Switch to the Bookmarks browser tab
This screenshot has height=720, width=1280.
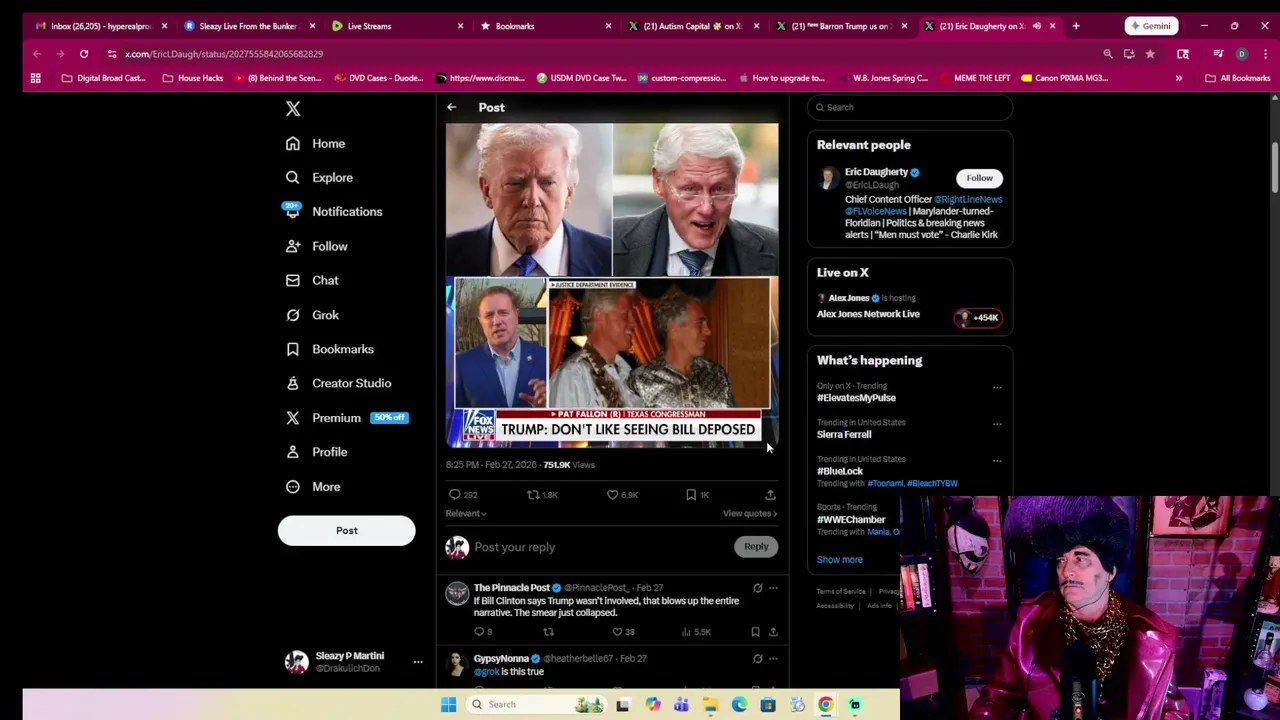click(544, 26)
